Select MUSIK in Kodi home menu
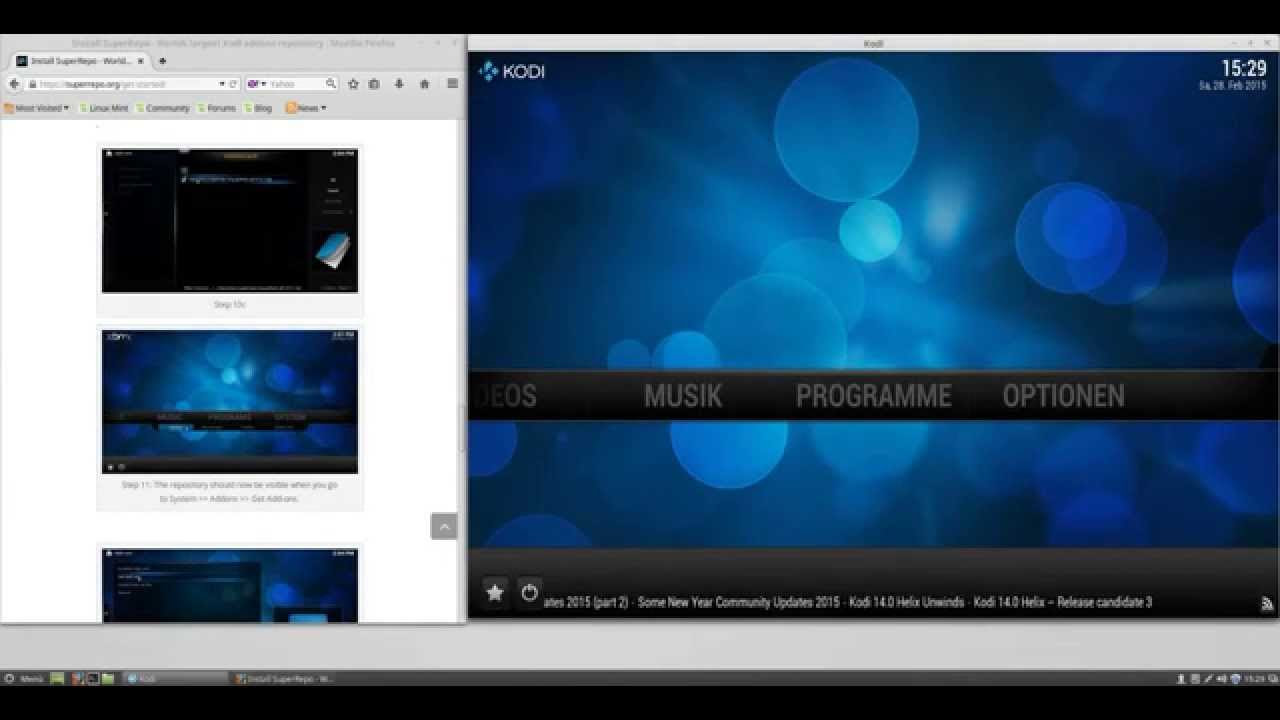 (683, 396)
